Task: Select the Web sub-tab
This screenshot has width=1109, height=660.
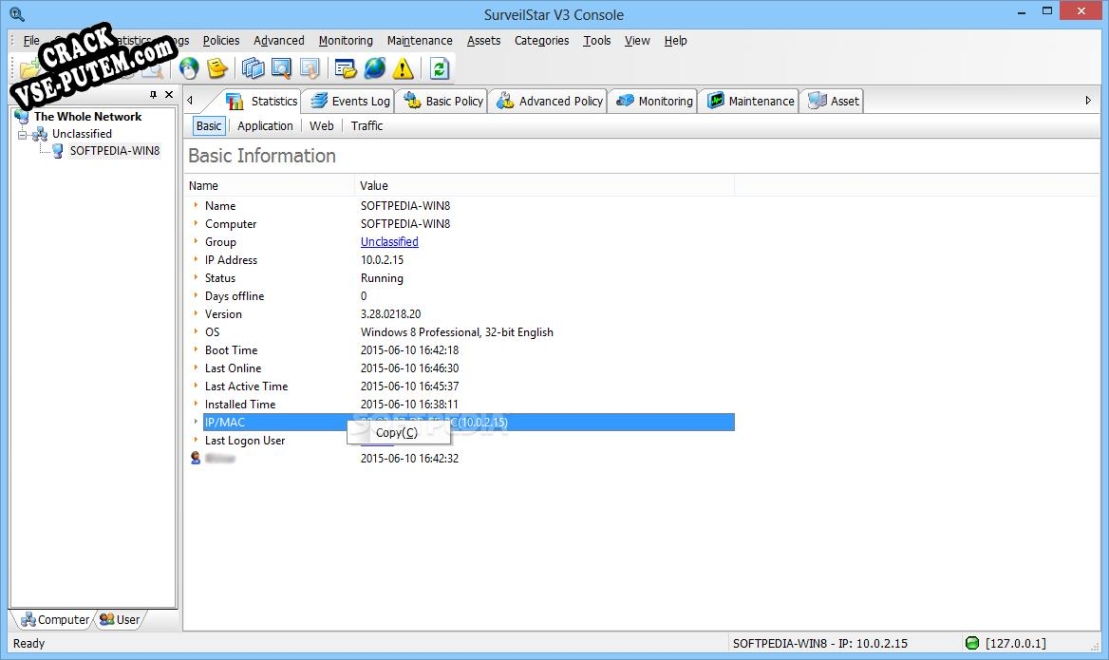Action: click(x=322, y=126)
